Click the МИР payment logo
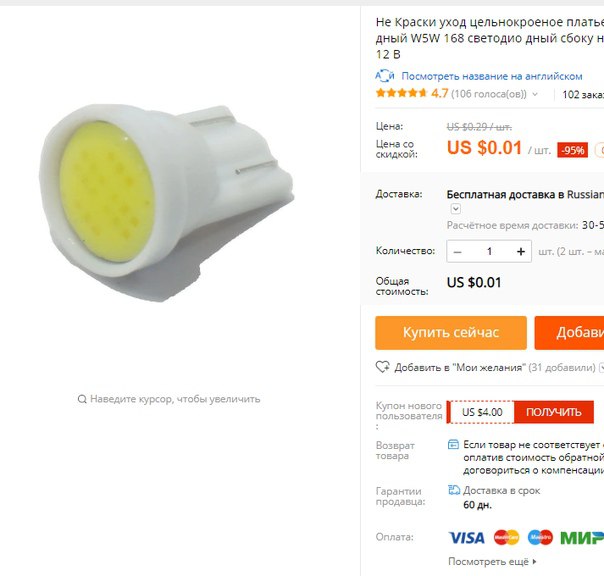This screenshot has width=604, height=576. point(582,538)
